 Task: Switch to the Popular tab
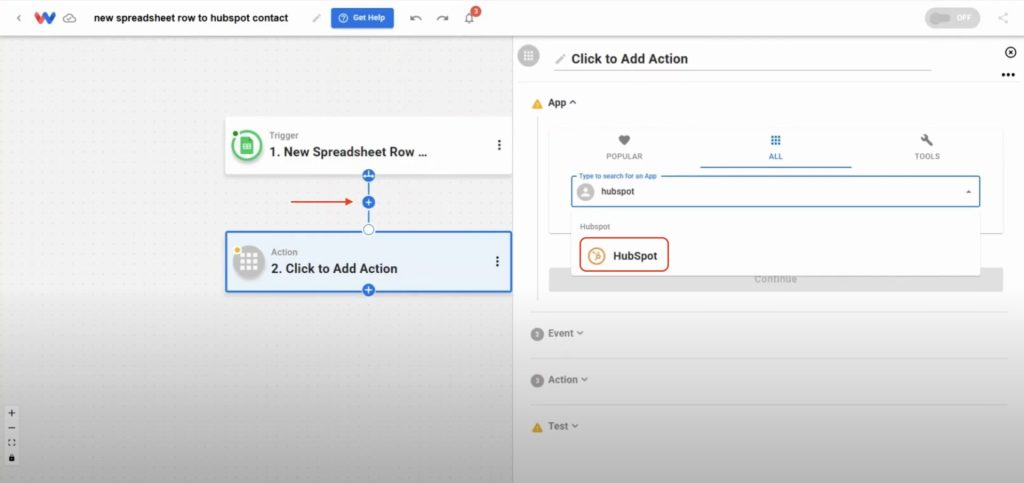(x=624, y=148)
